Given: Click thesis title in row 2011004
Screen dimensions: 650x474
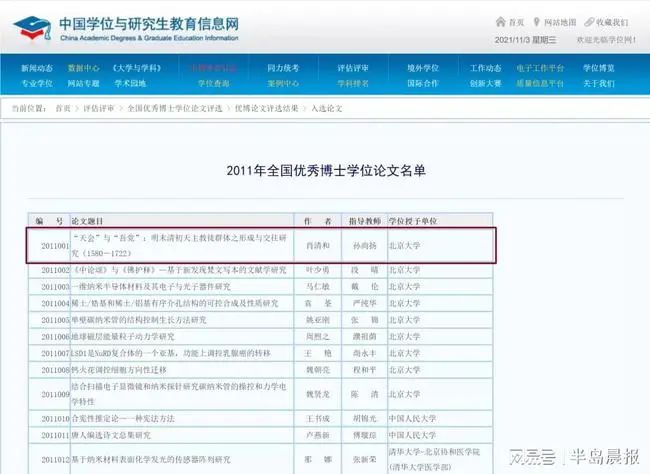Looking at the screenshot, I should point(175,304).
